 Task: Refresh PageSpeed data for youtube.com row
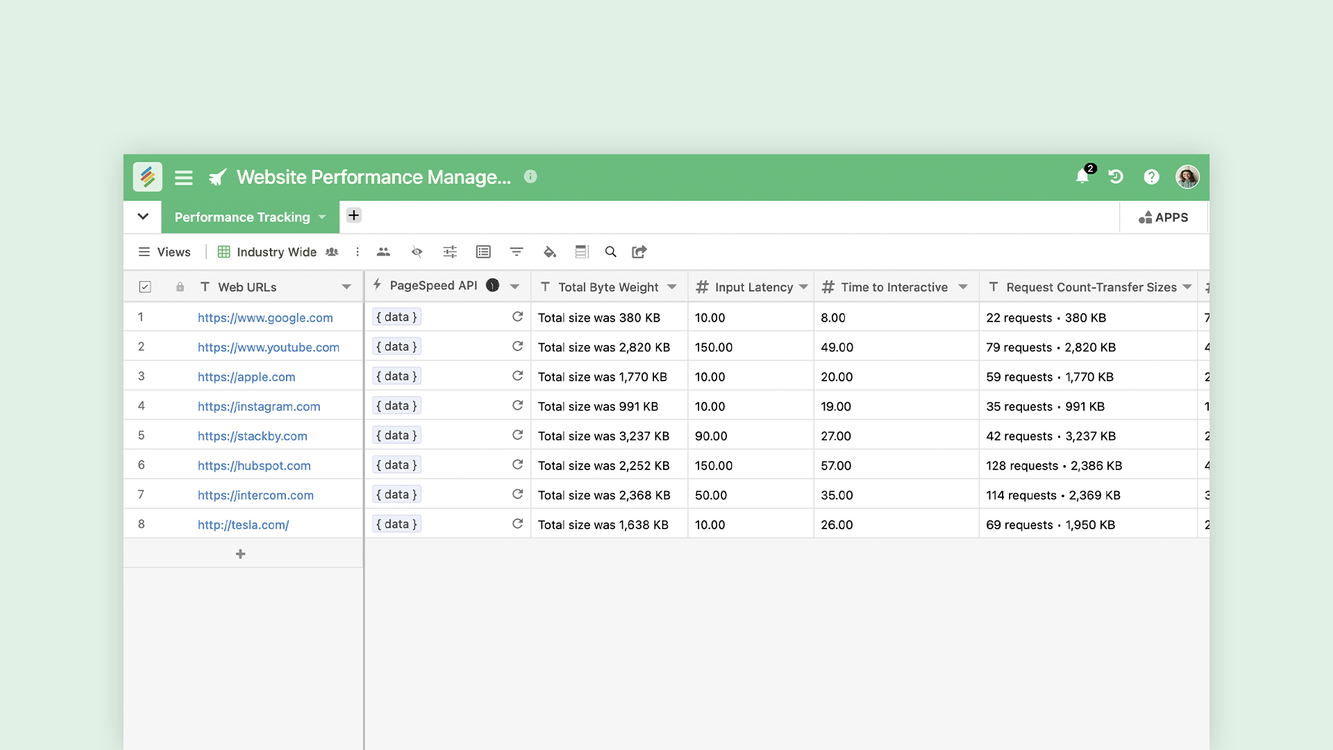(517, 347)
